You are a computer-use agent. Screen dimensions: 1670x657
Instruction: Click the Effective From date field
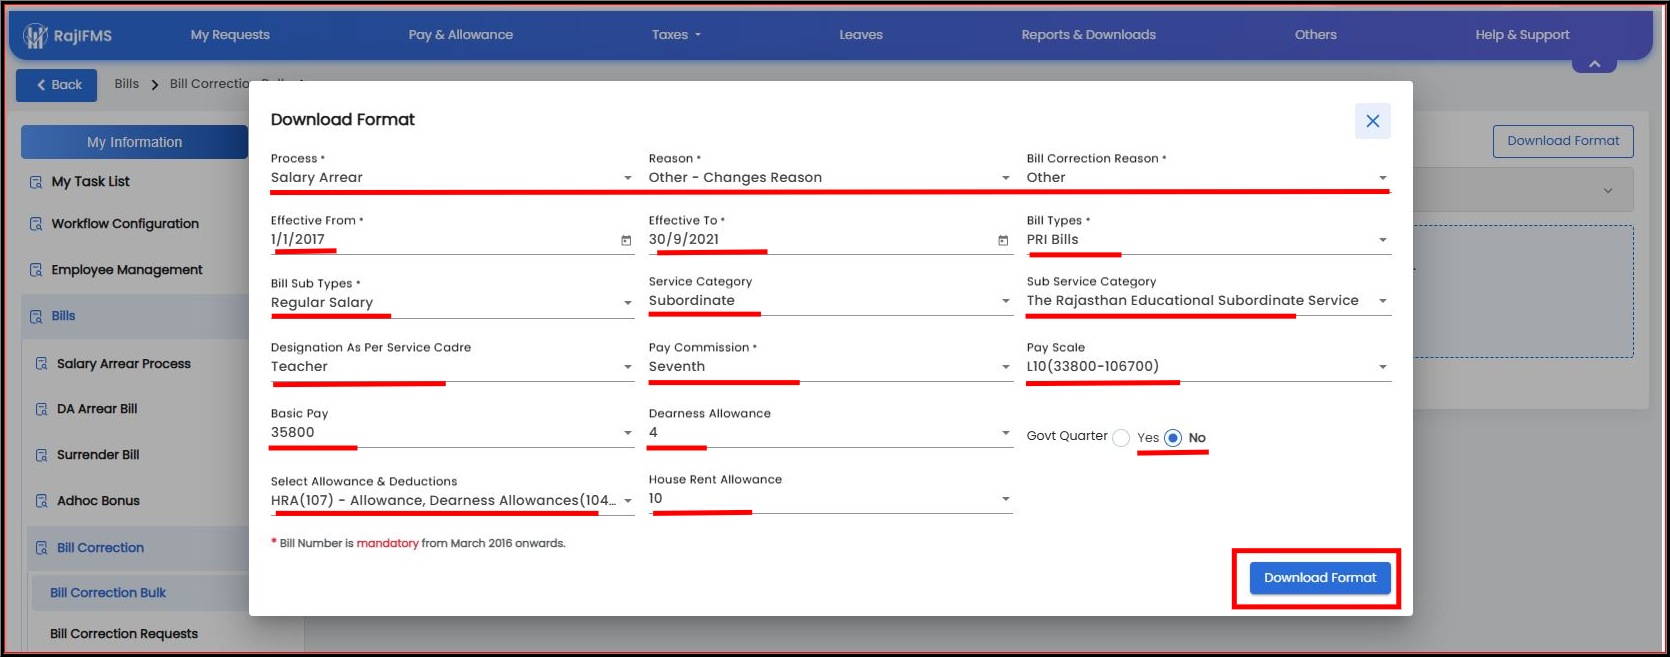pos(452,240)
